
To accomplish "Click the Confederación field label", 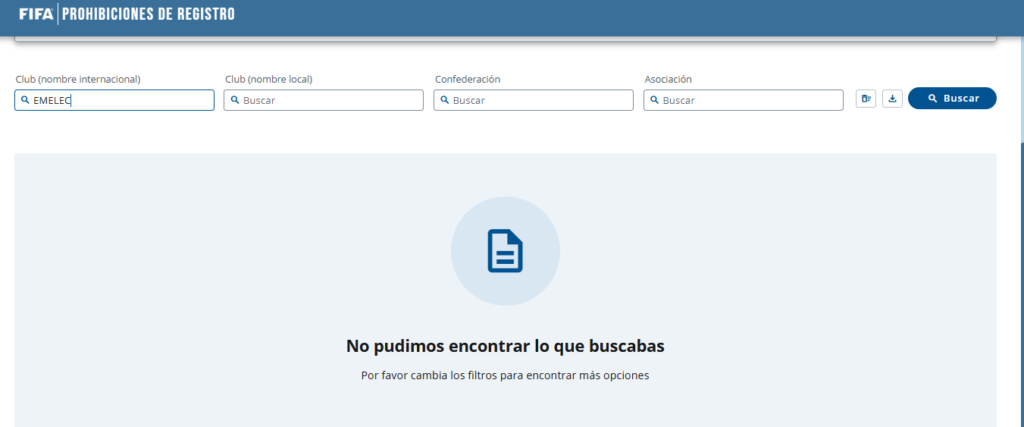I will click(x=467, y=79).
